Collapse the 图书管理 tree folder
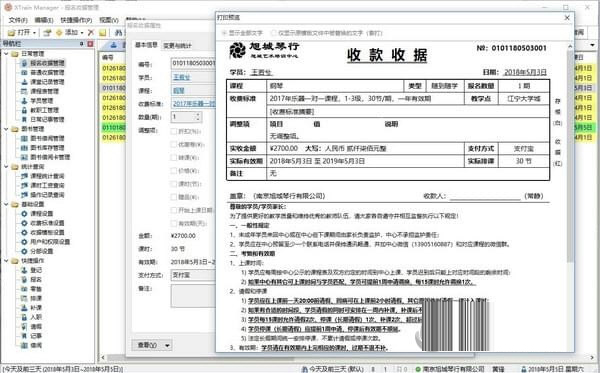Screen dimensions: 600x373 (x=6, y=129)
